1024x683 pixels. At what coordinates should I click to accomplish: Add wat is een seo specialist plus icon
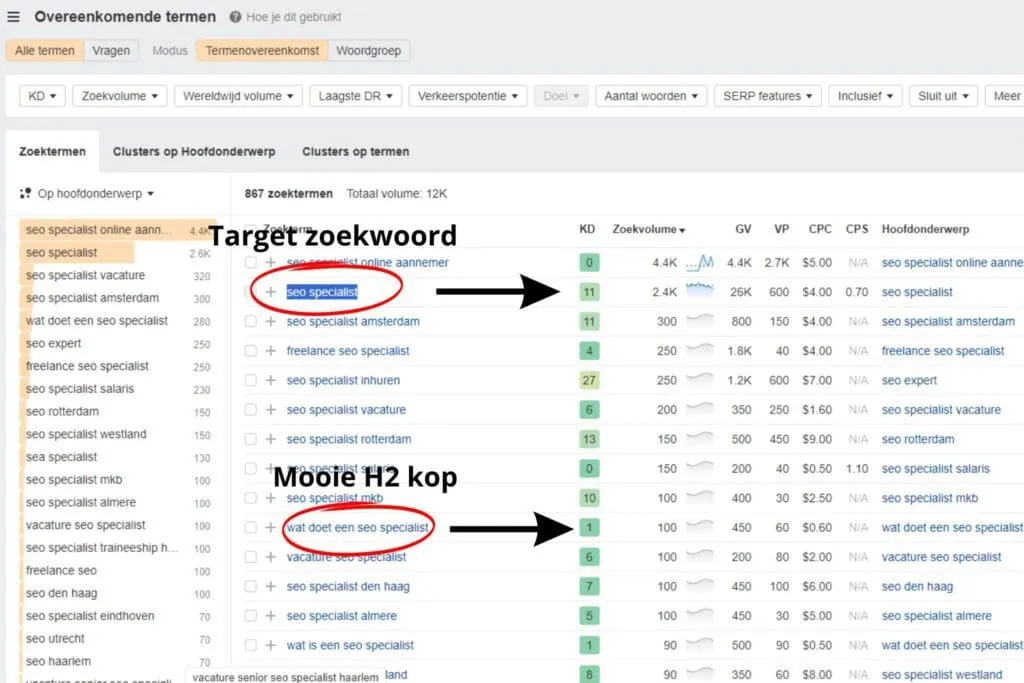click(271, 645)
